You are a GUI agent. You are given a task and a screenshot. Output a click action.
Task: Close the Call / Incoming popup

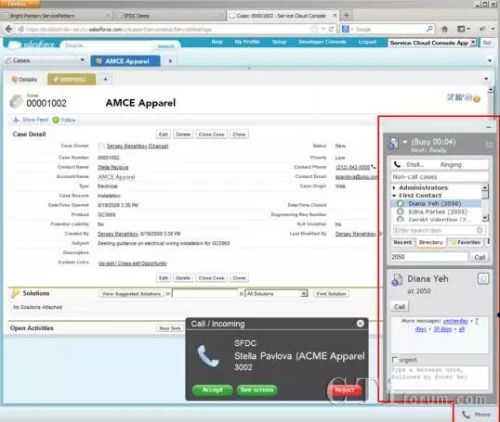(360, 324)
